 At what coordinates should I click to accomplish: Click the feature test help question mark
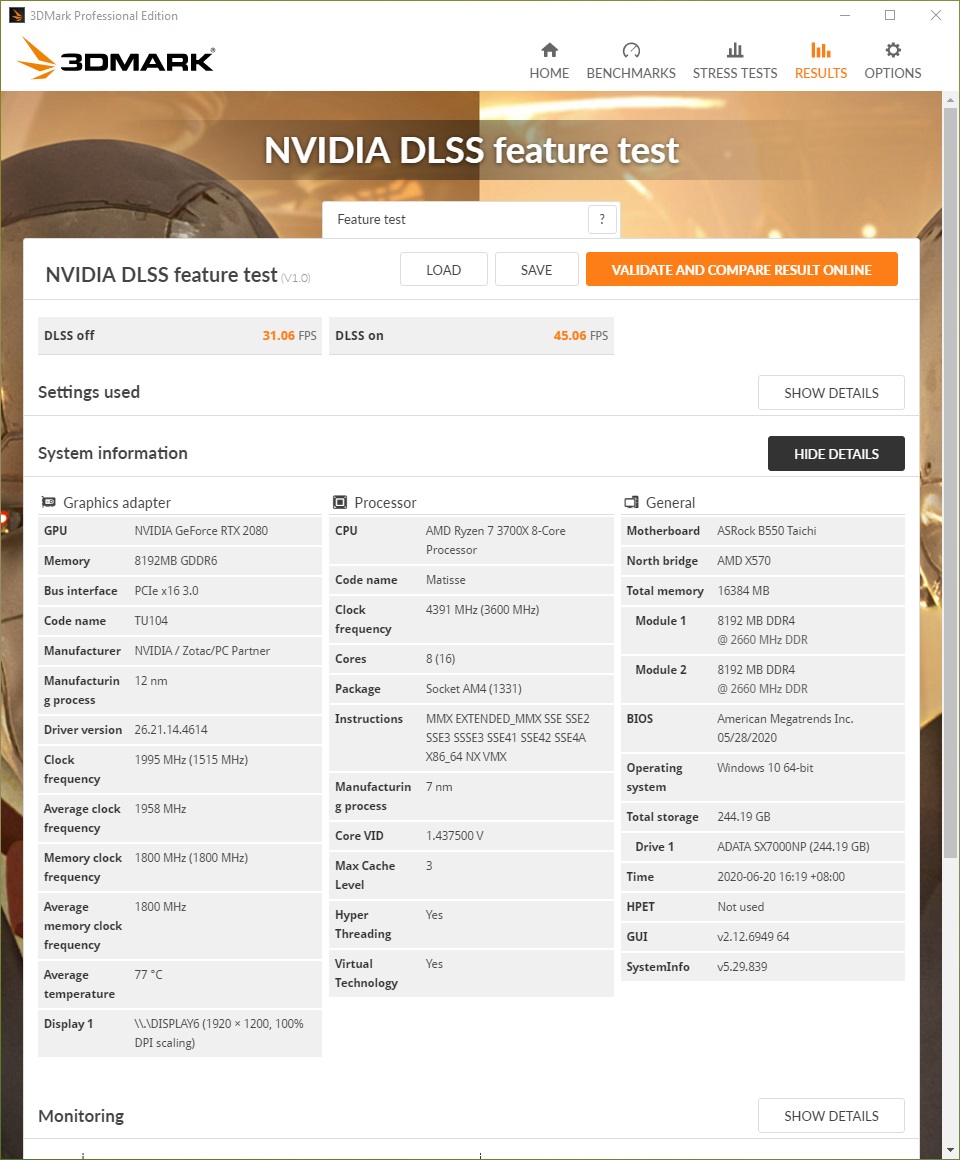pyautogui.click(x=602, y=220)
